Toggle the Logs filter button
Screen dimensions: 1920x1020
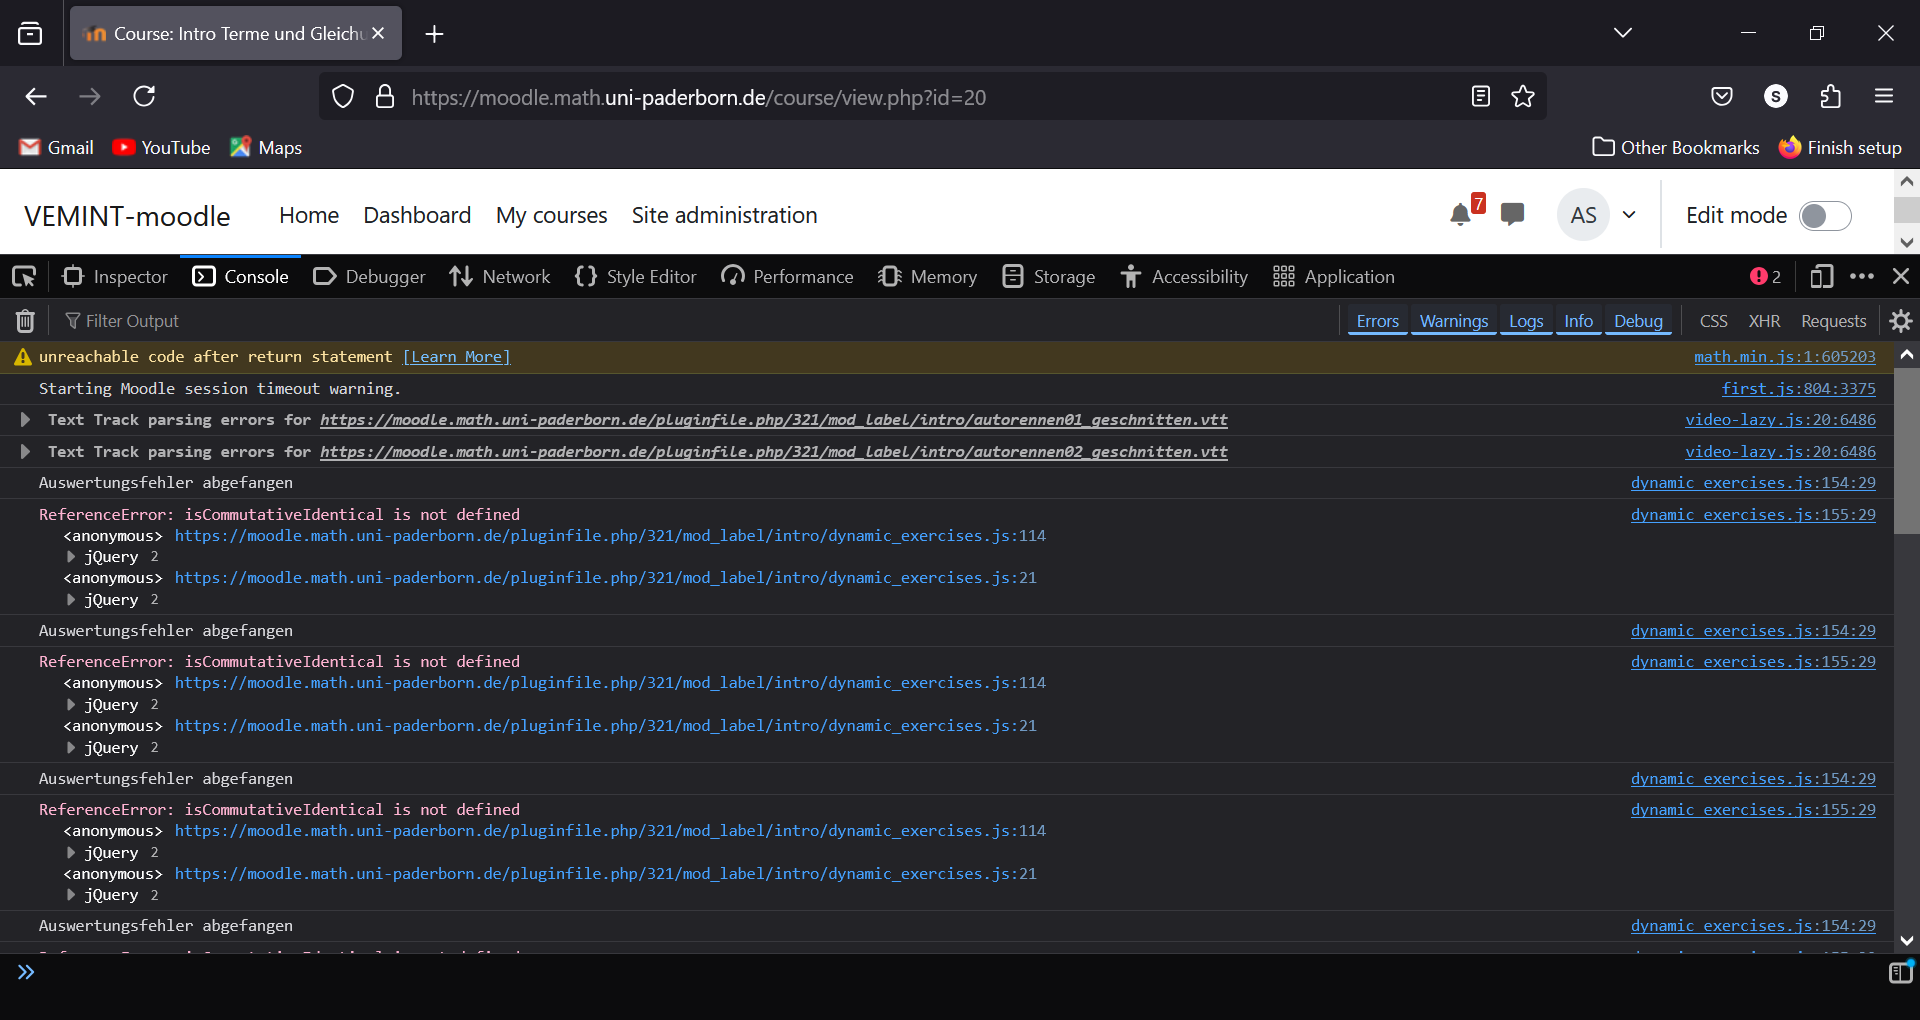[1526, 321]
